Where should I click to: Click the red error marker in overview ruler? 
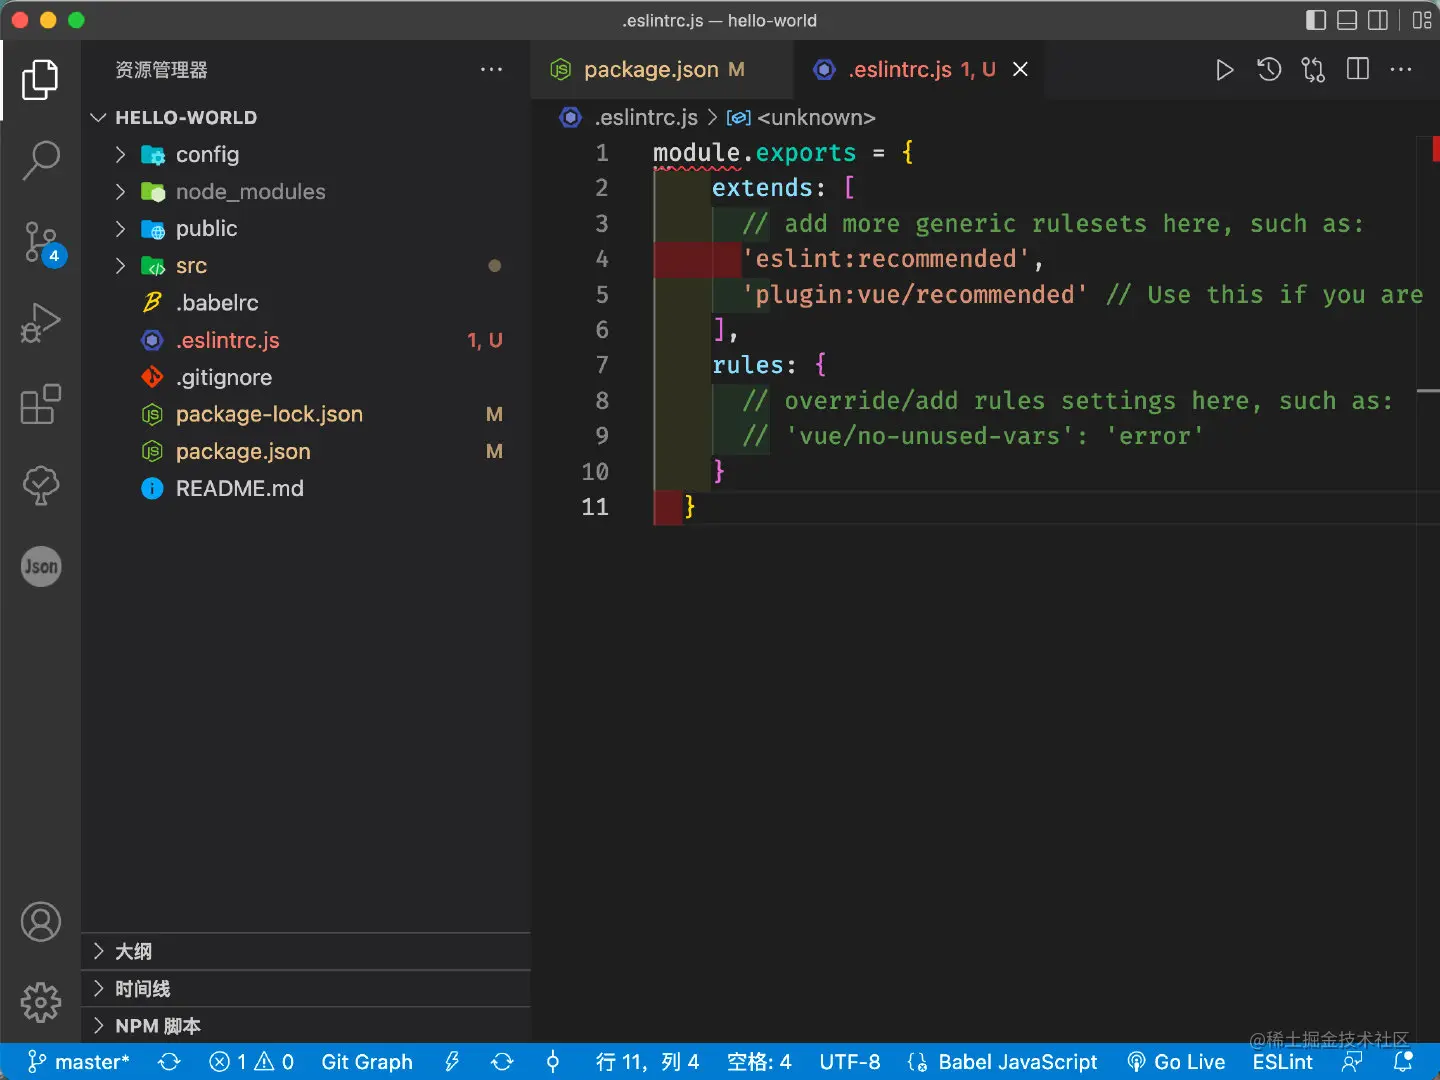pyautogui.click(x=1435, y=148)
